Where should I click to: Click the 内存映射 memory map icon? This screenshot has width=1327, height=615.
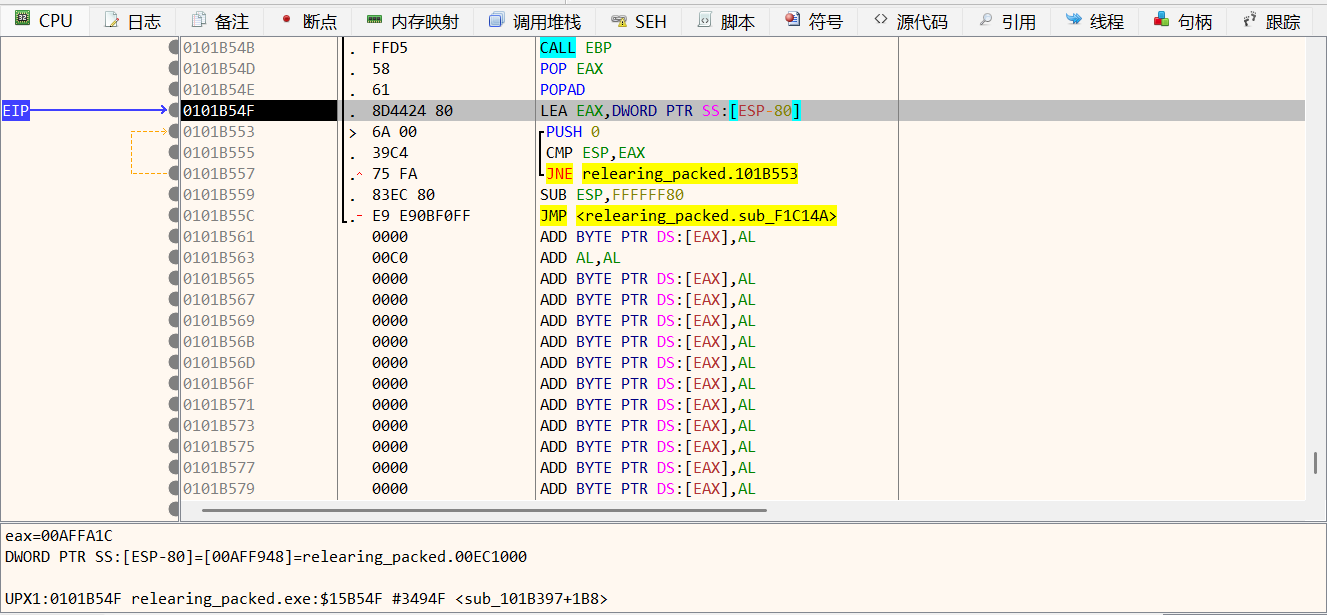pyautogui.click(x=374, y=20)
